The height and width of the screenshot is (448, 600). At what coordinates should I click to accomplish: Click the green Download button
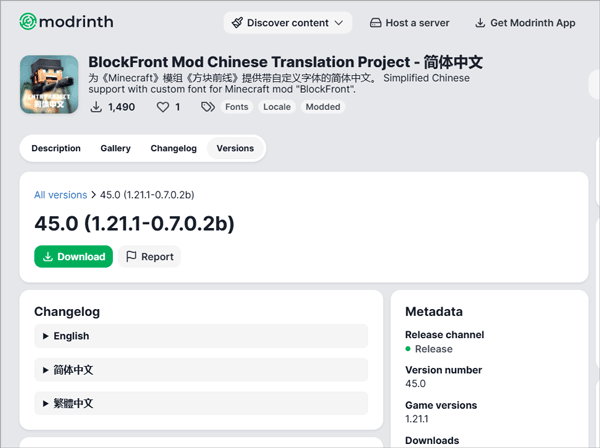click(73, 256)
